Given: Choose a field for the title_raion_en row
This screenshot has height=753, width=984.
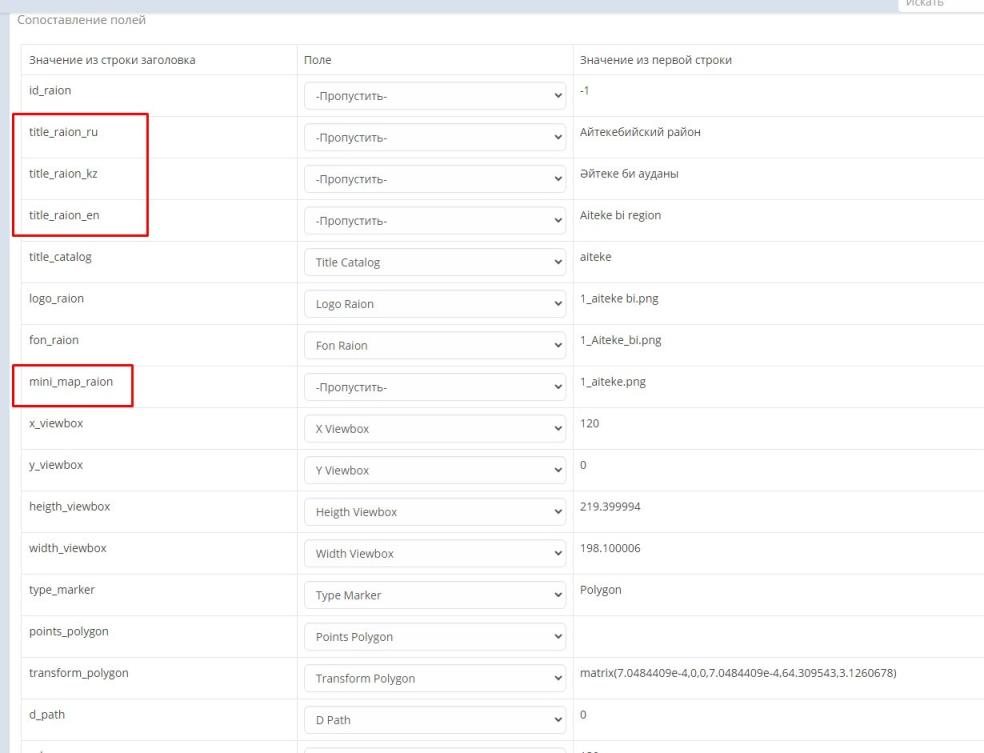Looking at the screenshot, I should pos(435,221).
